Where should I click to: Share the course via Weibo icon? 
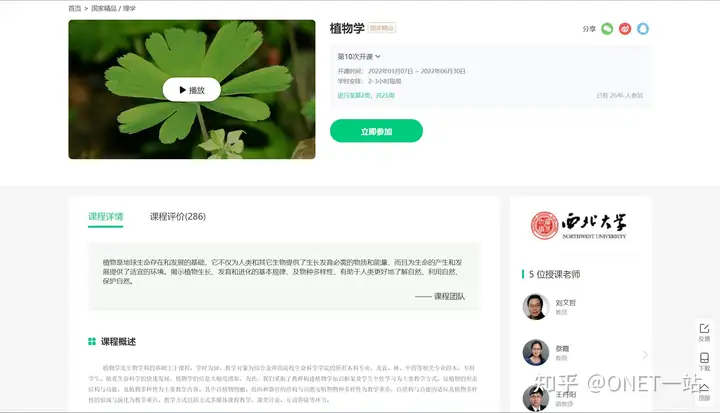tap(625, 29)
